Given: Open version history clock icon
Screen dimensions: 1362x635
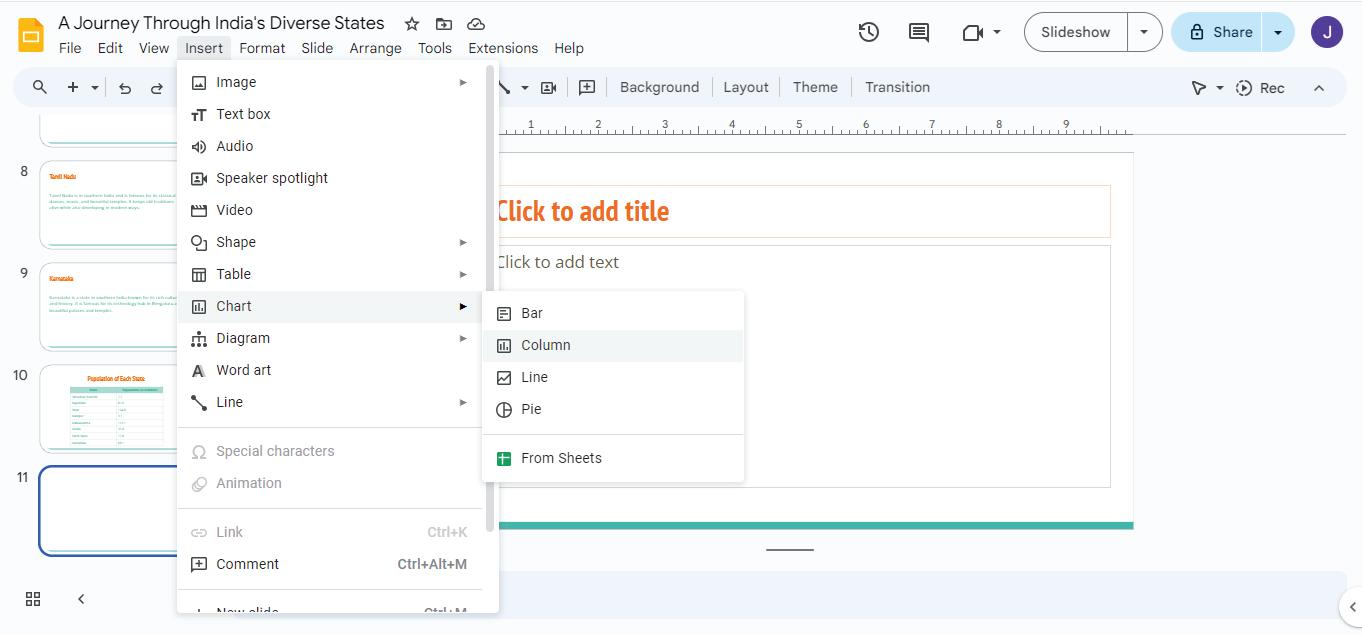Looking at the screenshot, I should coord(868,32).
